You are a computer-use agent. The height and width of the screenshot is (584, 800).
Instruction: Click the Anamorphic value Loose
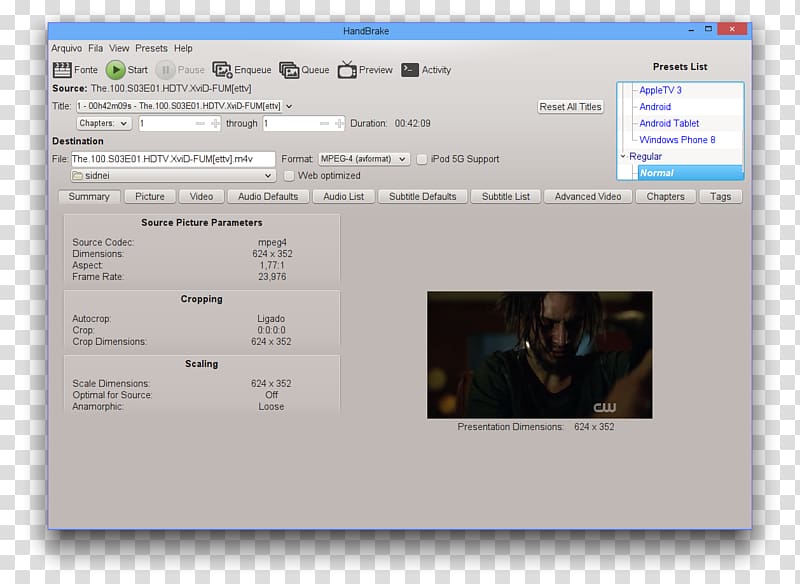(271, 407)
